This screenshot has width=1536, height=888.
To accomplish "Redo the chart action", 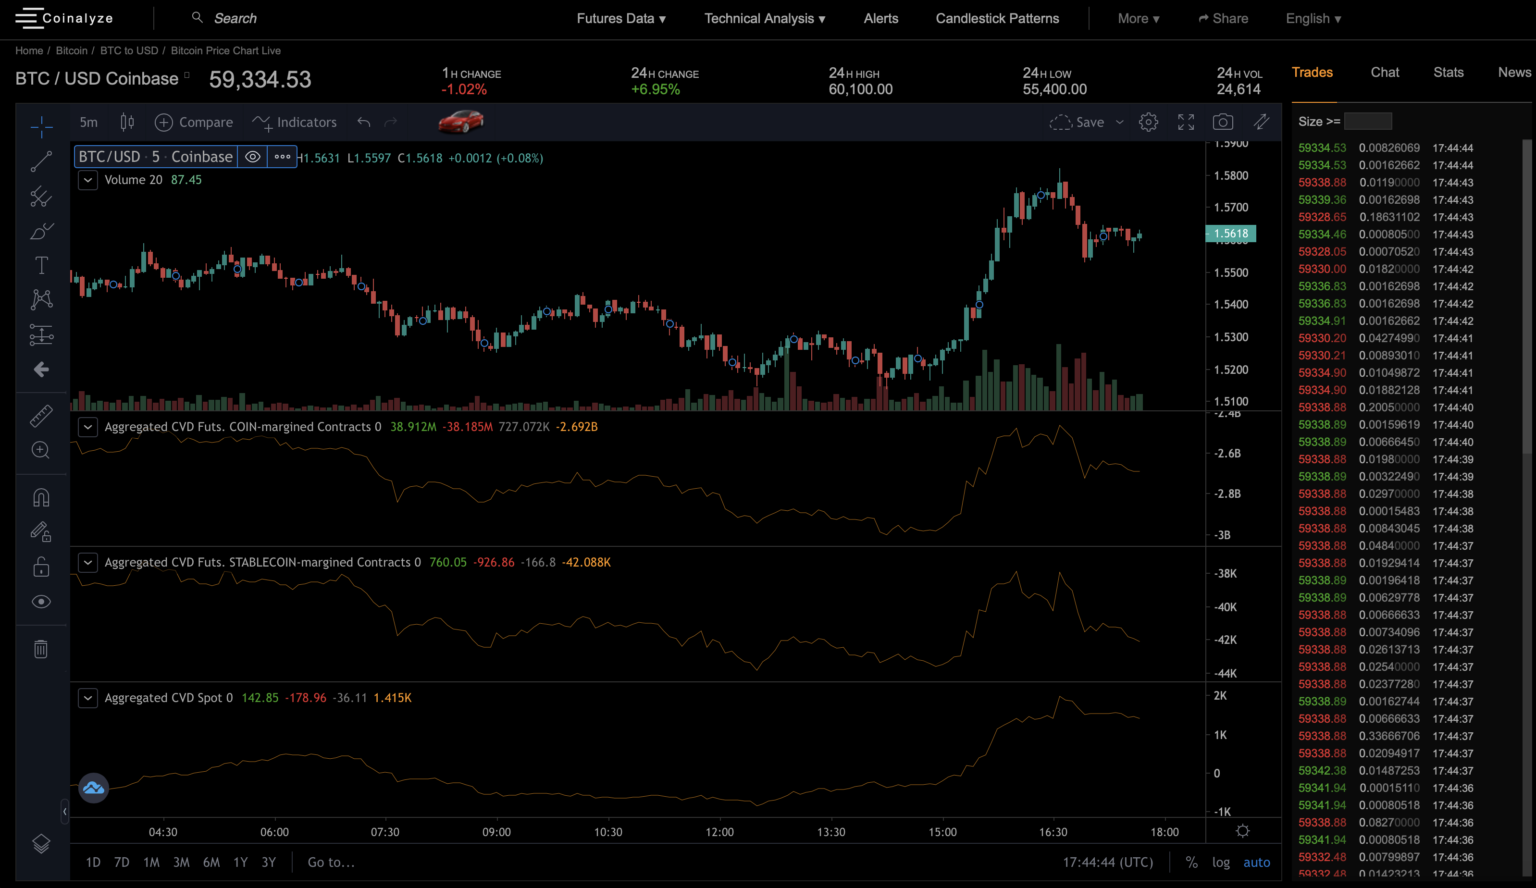I will [391, 122].
